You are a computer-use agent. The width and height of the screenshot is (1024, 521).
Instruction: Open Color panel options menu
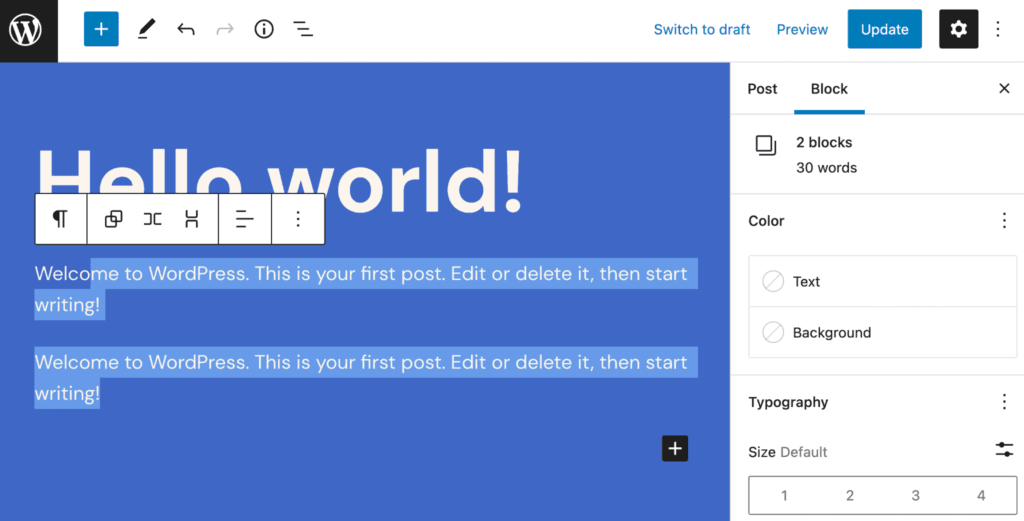[x=1004, y=221]
